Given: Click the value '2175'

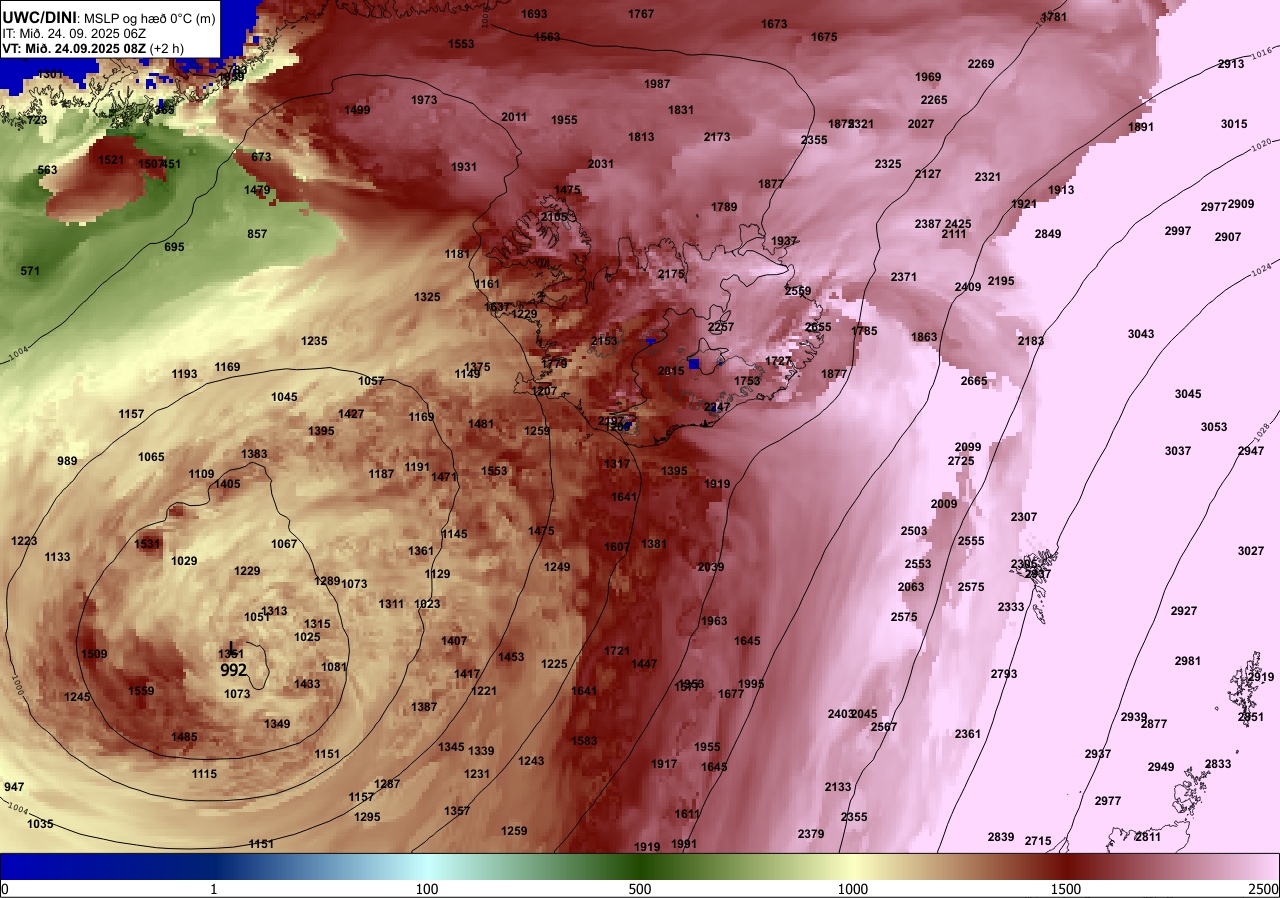Looking at the screenshot, I should click(x=671, y=274).
